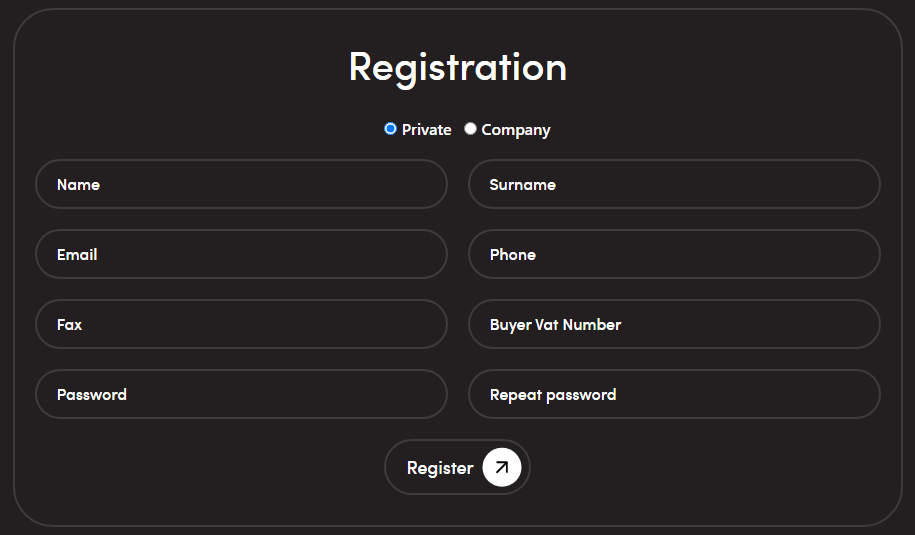
Task: Click into the Surname field
Action: click(x=674, y=185)
